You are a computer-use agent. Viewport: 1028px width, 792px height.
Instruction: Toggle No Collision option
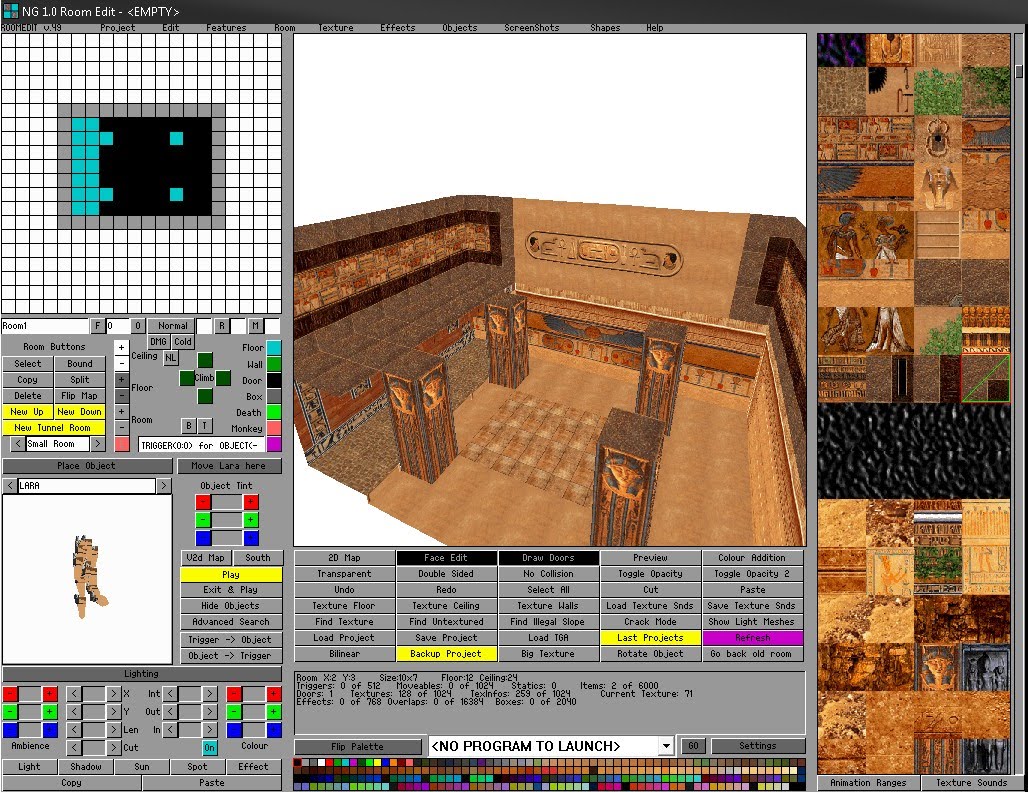[548, 574]
